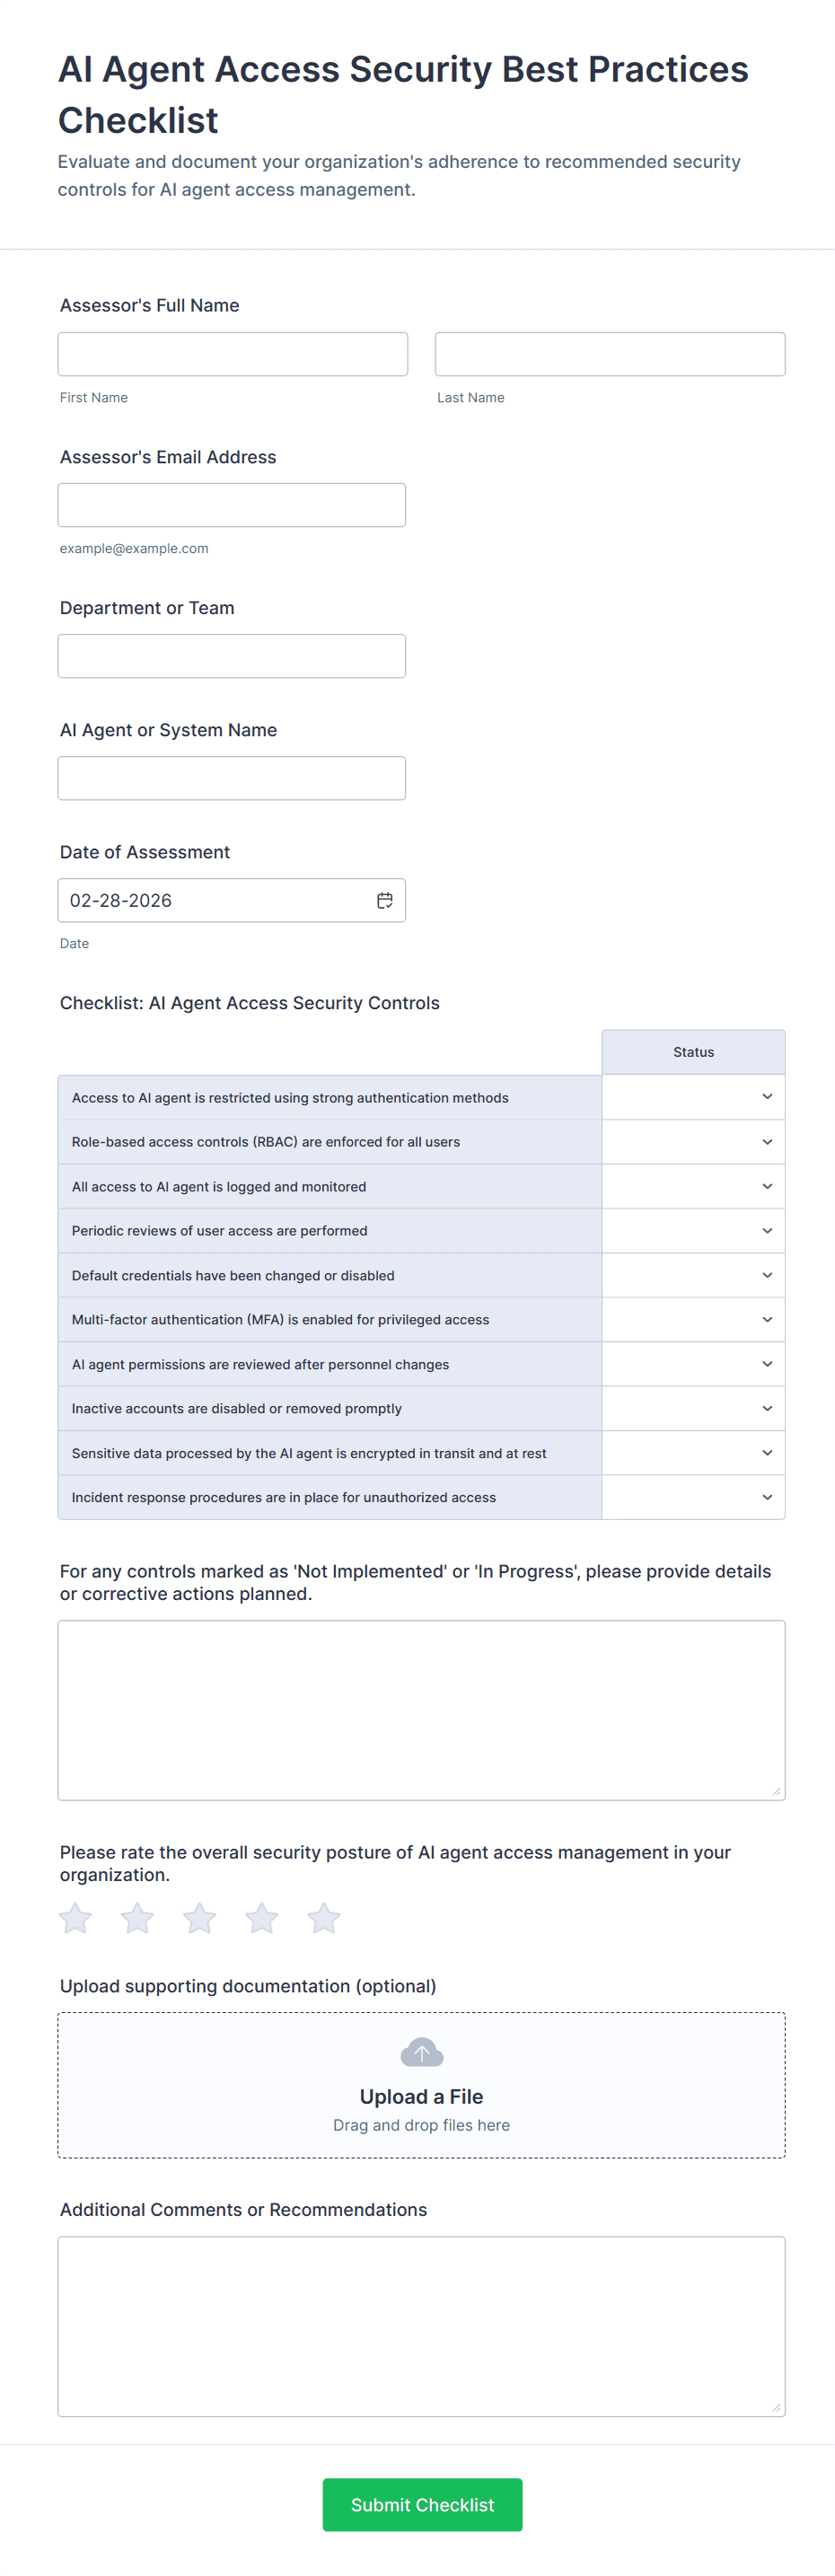Focus the First Name field
The height and width of the screenshot is (2576, 835).
point(233,354)
